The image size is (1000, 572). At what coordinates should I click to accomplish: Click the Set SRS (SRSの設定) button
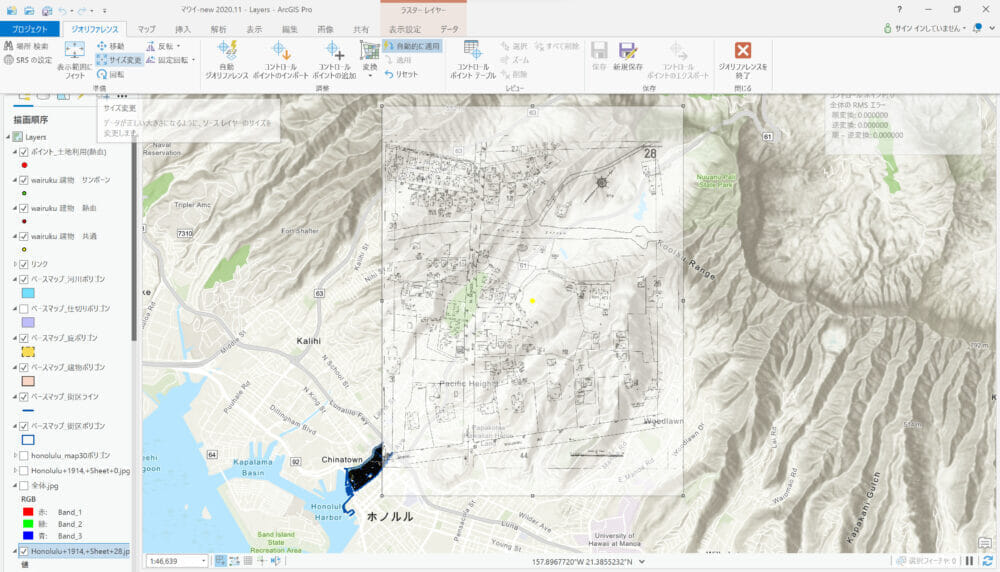pyautogui.click(x=28, y=60)
